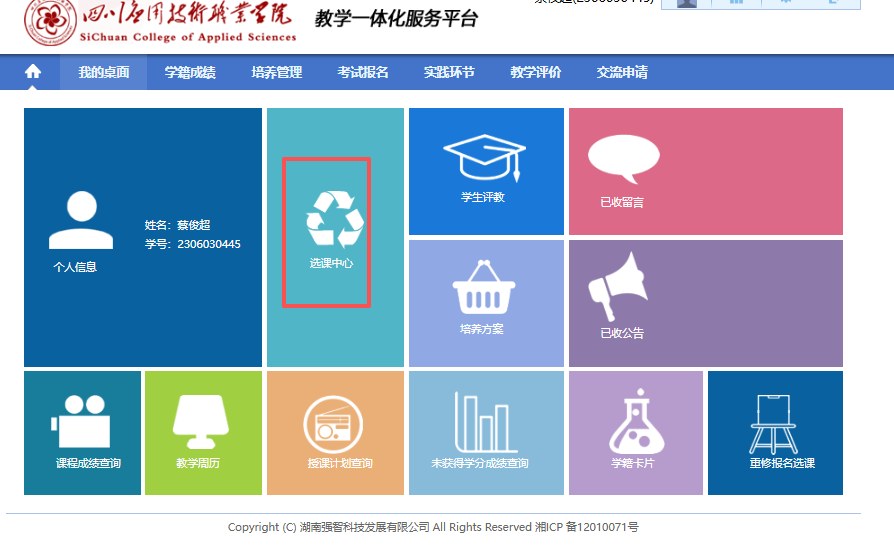The image size is (894, 549).
Task: Click student number 2306030445
Action: 209,244
